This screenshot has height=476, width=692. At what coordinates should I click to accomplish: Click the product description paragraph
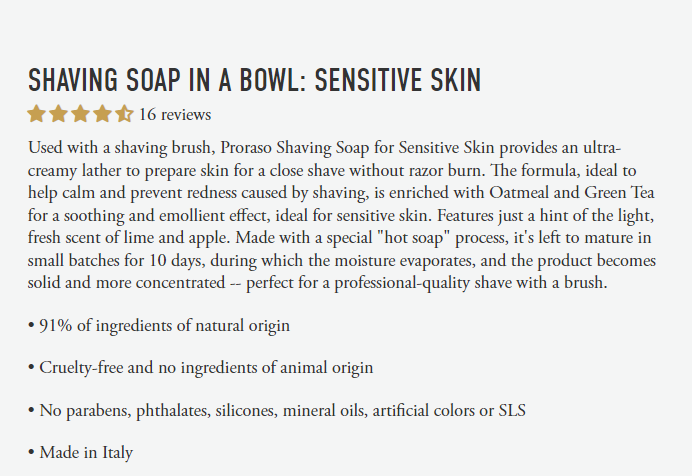pos(340,215)
